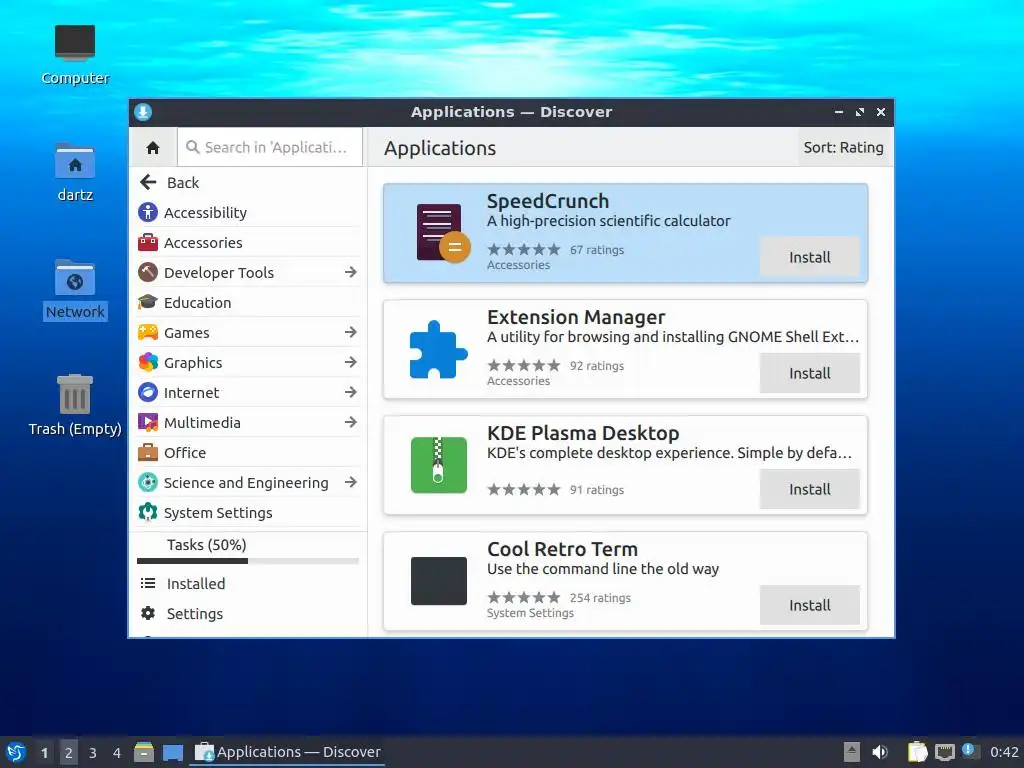Click the Extension Manager puzzle icon
Viewport: 1024px width, 768px height.
coord(438,349)
